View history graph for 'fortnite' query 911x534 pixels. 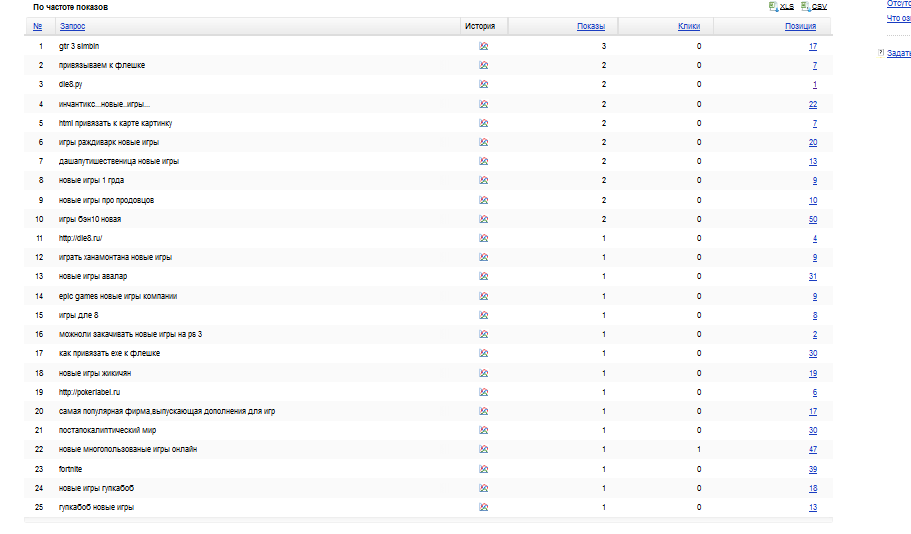click(484, 469)
